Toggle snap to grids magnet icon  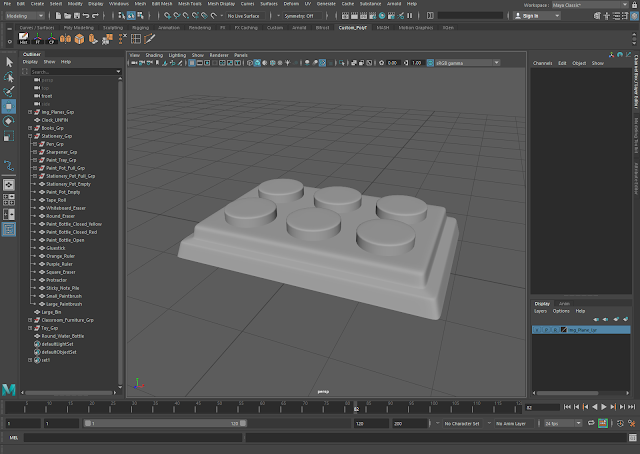167,16
